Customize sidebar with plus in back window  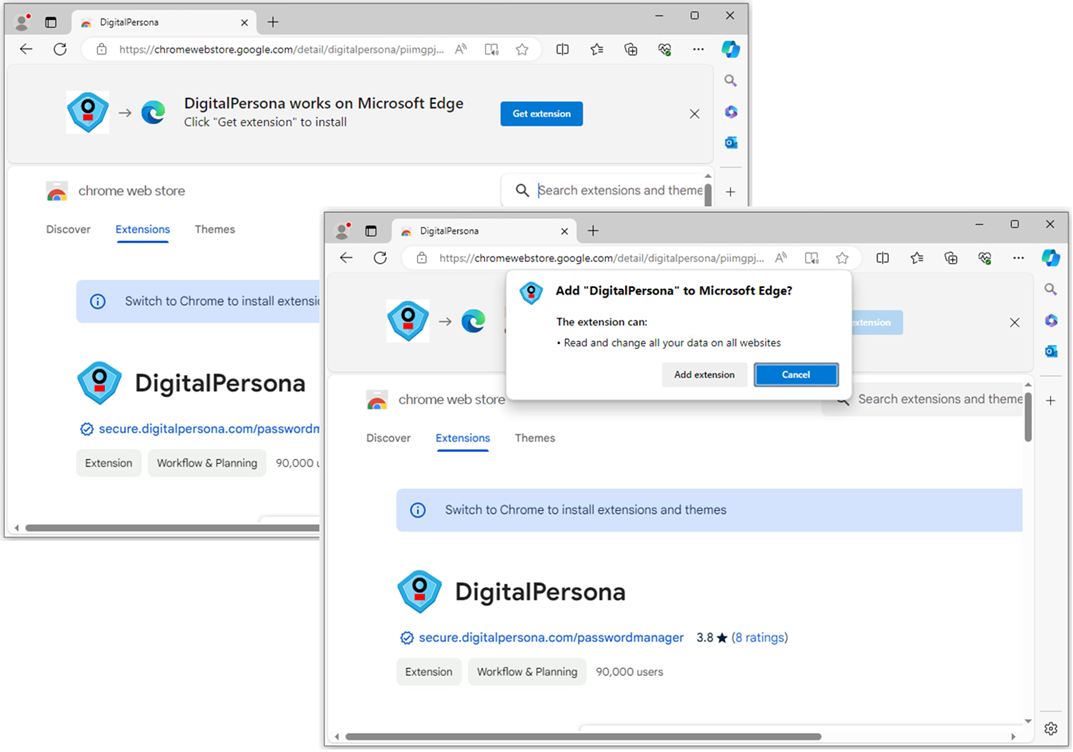point(731,192)
